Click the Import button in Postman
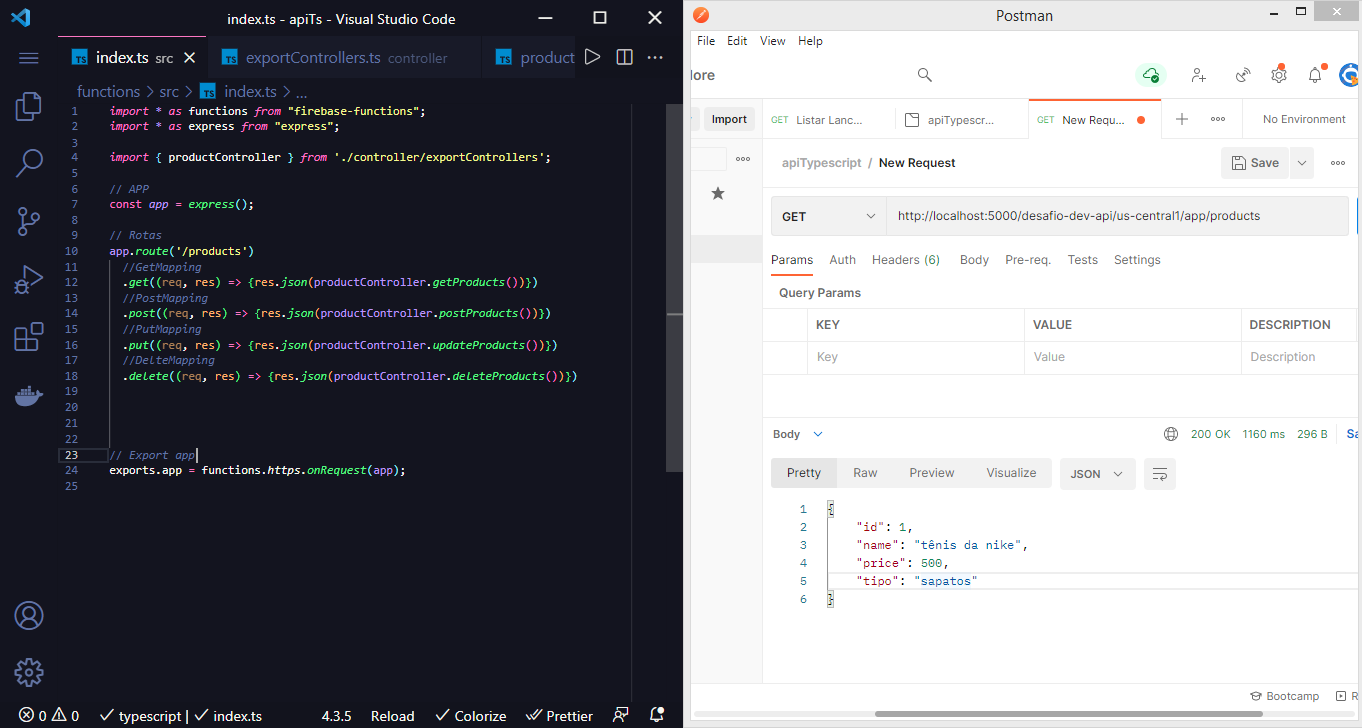Viewport: 1362px width, 728px height. pyautogui.click(x=729, y=119)
